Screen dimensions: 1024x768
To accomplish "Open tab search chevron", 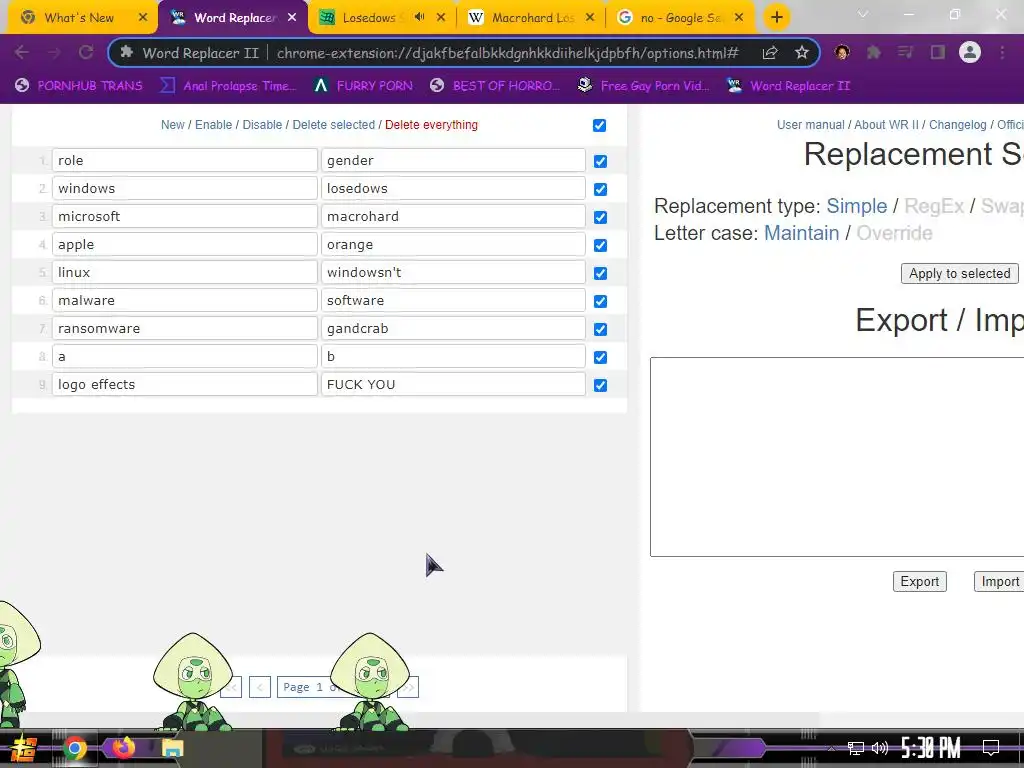I will (863, 14).
